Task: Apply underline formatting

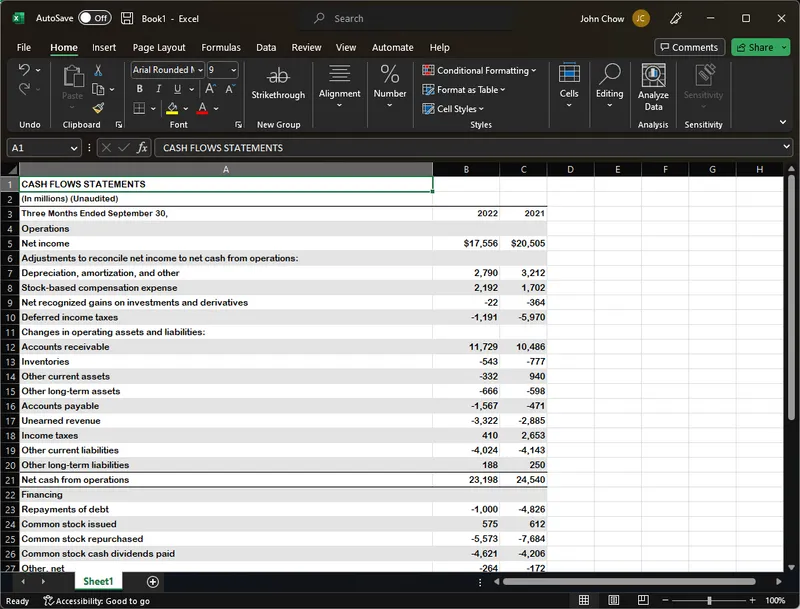Action: click(x=177, y=88)
